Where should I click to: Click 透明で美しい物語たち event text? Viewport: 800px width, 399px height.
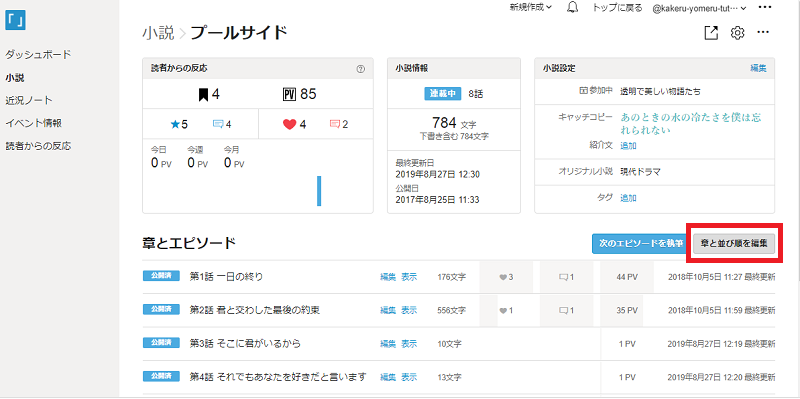click(x=660, y=92)
